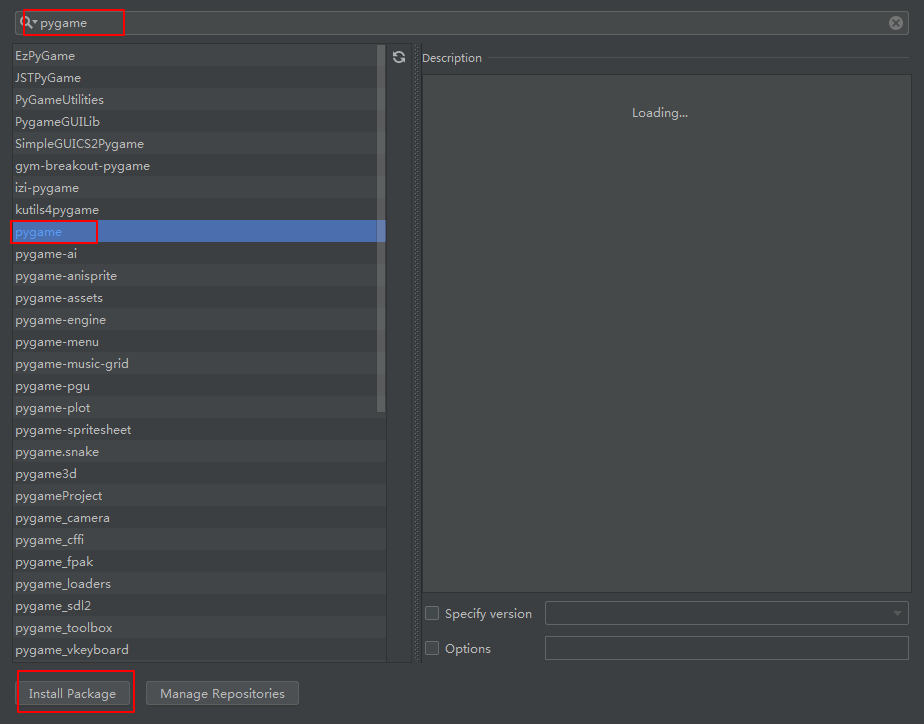This screenshot has width=924, height=724.
Task: Select the gym-breakout-pygame package
Action: [199, 166]
